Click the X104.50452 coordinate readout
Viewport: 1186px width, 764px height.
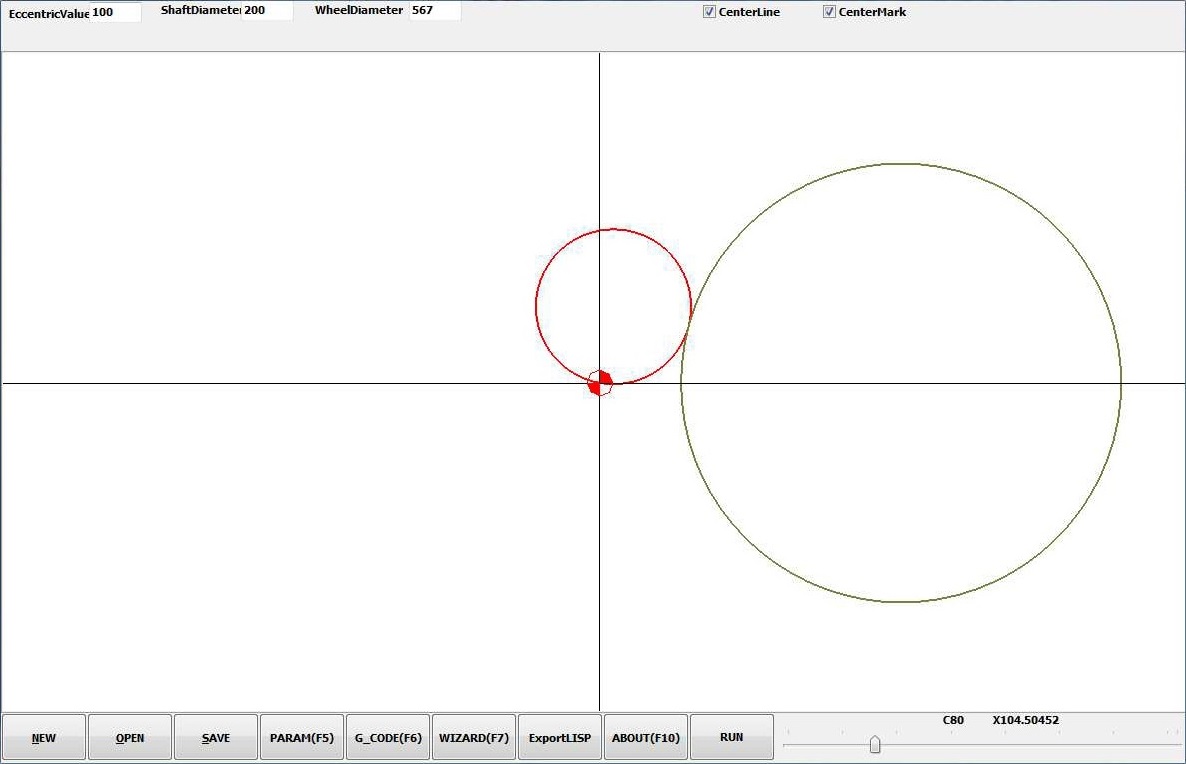1025,720
